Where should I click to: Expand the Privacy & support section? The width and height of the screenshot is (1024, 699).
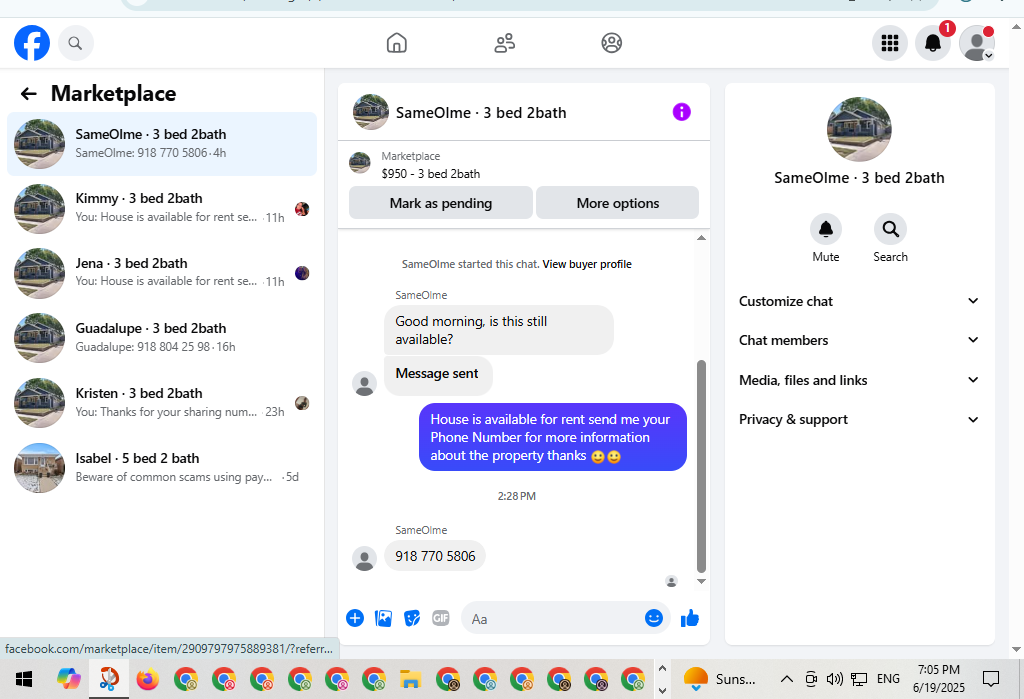click(859, 419)
